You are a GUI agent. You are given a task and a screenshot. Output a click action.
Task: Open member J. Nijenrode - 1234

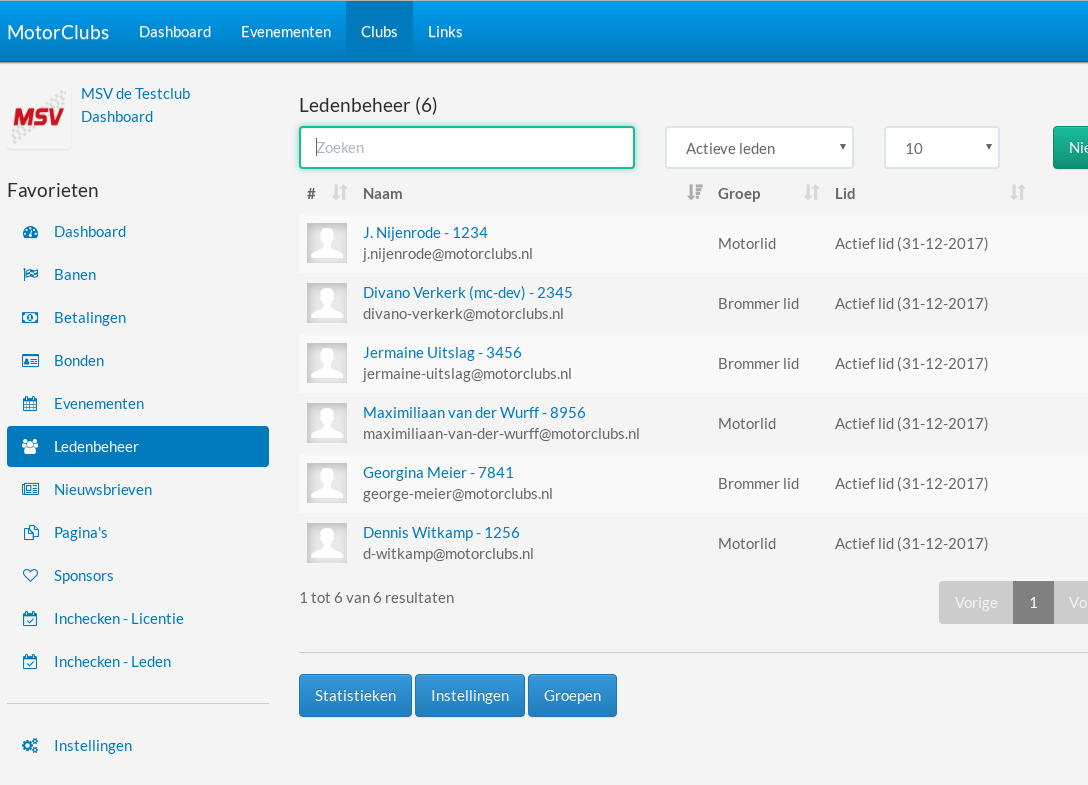425,233
